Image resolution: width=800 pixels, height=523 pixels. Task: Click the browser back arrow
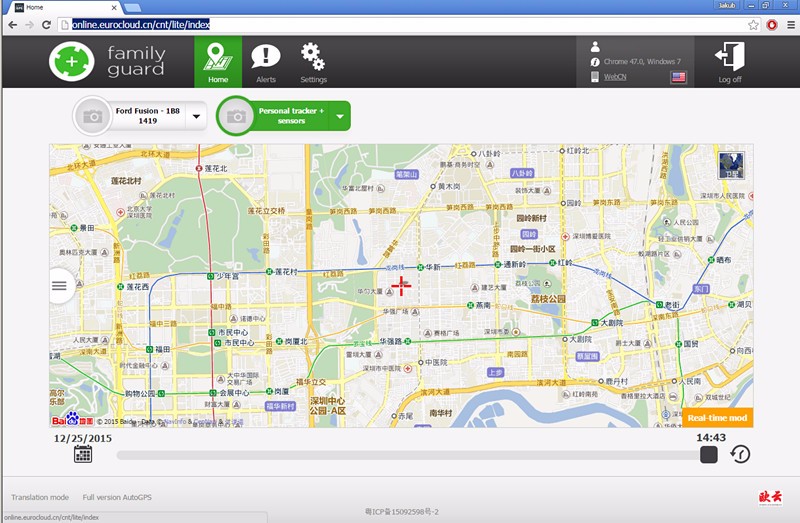(13, 24)
